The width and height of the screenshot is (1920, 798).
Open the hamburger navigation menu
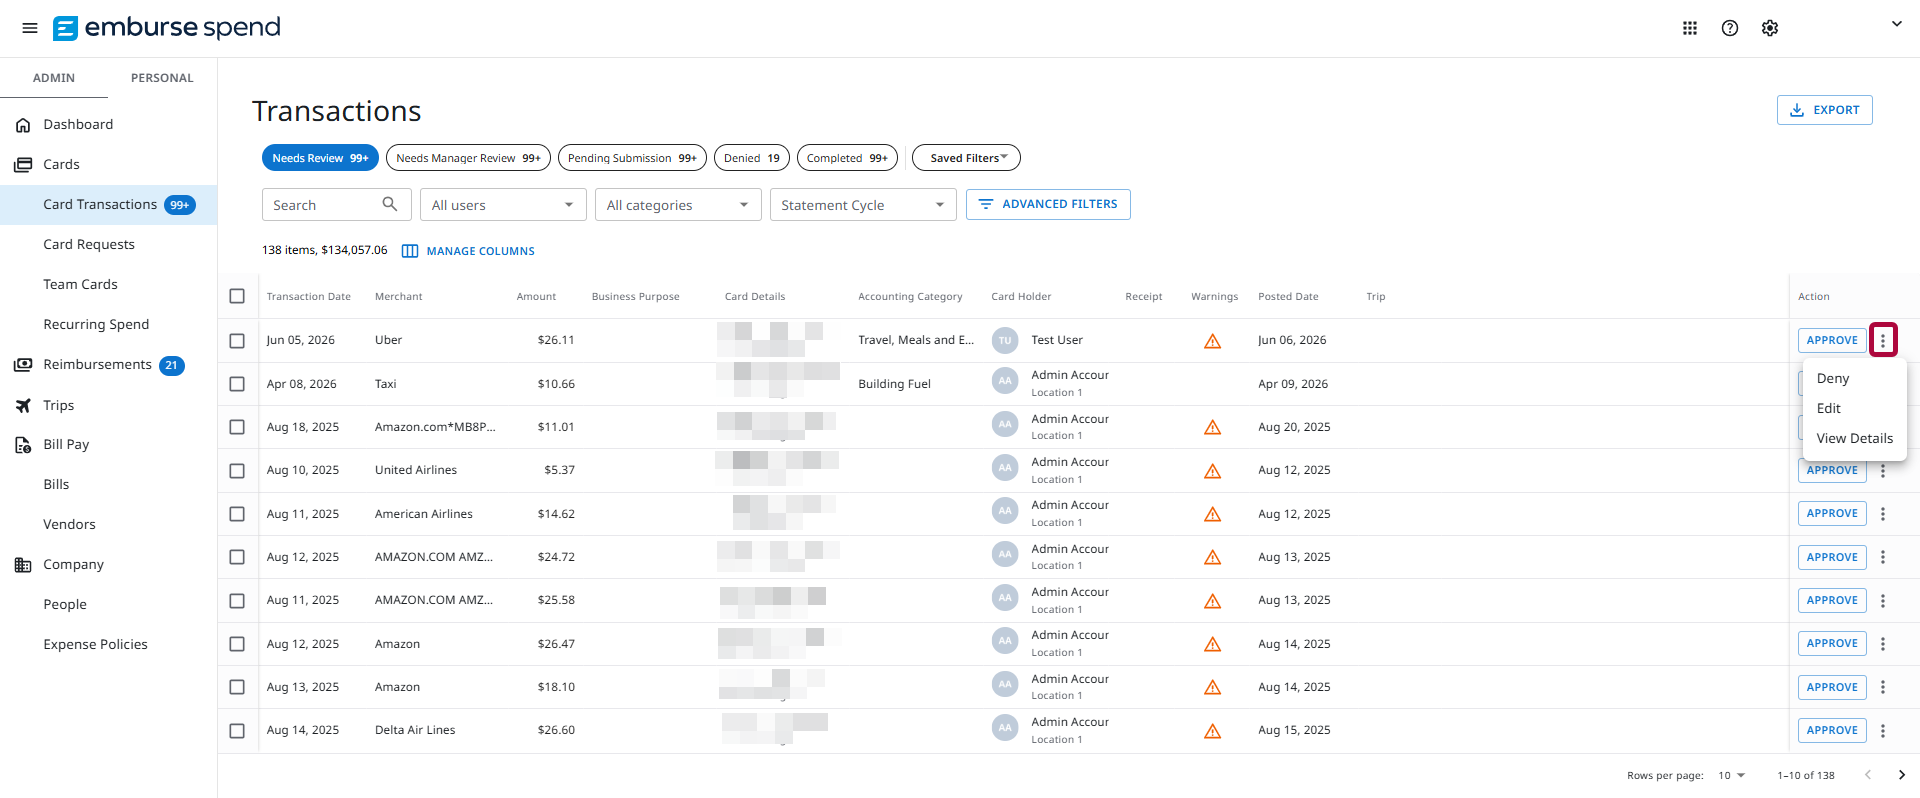click(x=30, y=28)
